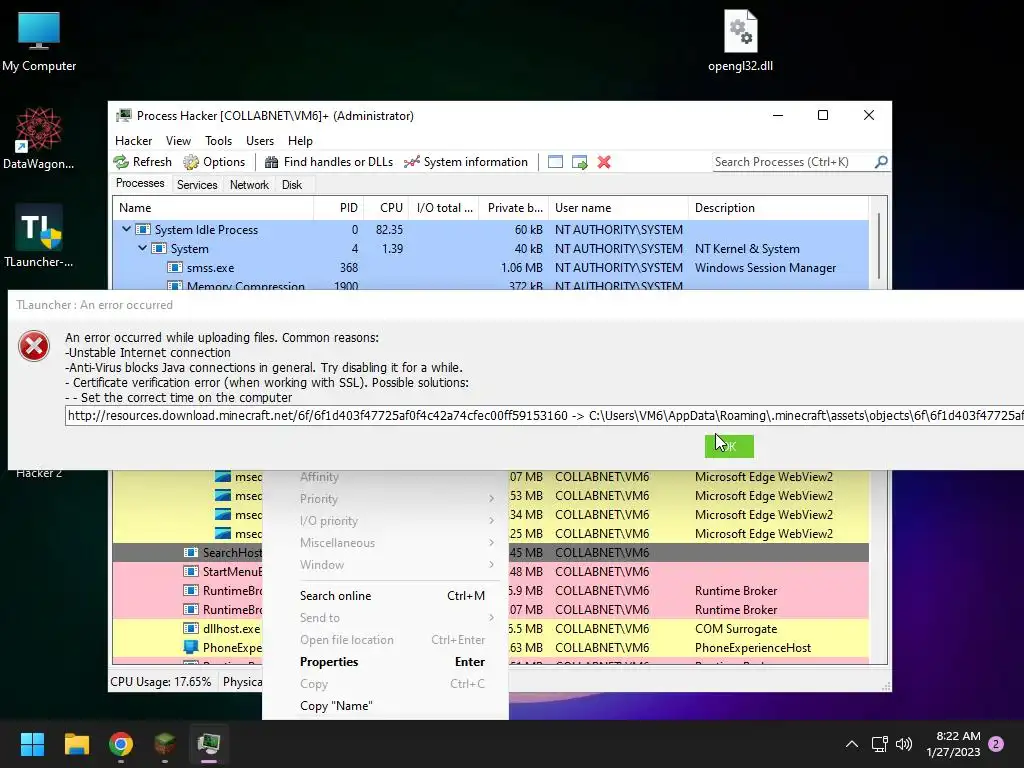Click the process list vertical scrollbar
1024x768 pixels.
pyautogui.click(x=879, y=246)
